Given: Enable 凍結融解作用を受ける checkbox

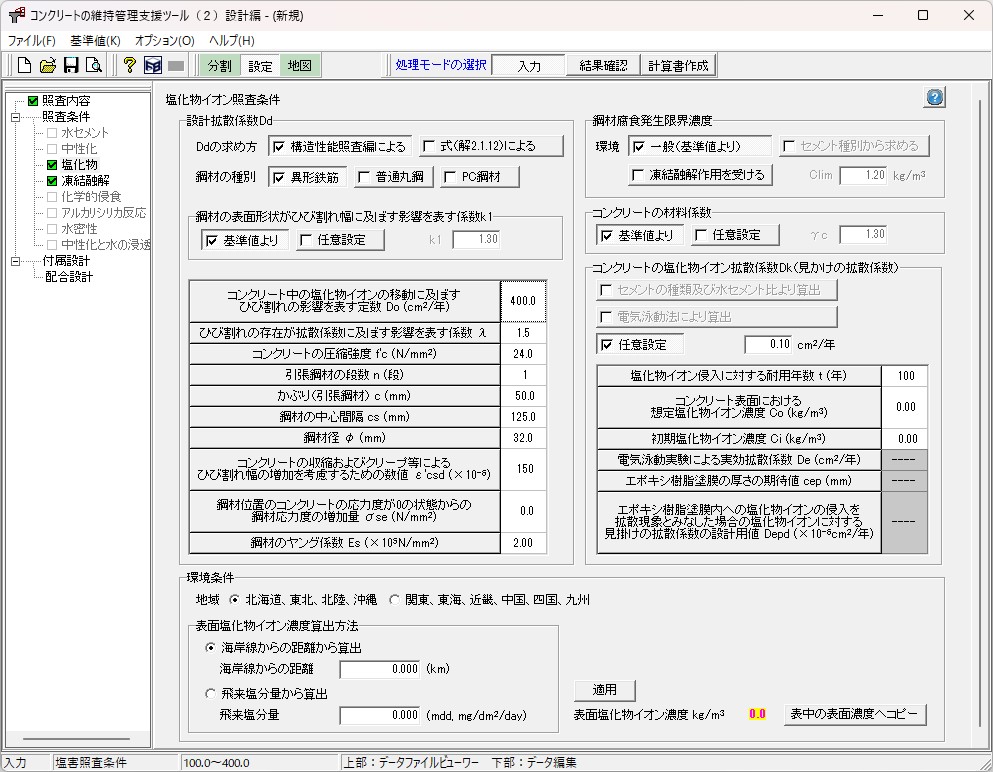Looking at the screenshot, I should pos(700,175).
